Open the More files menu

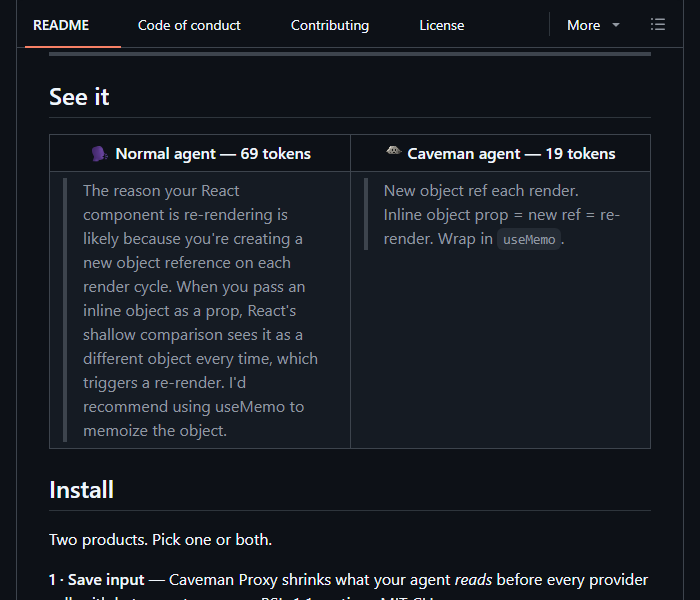coord(593,25)
